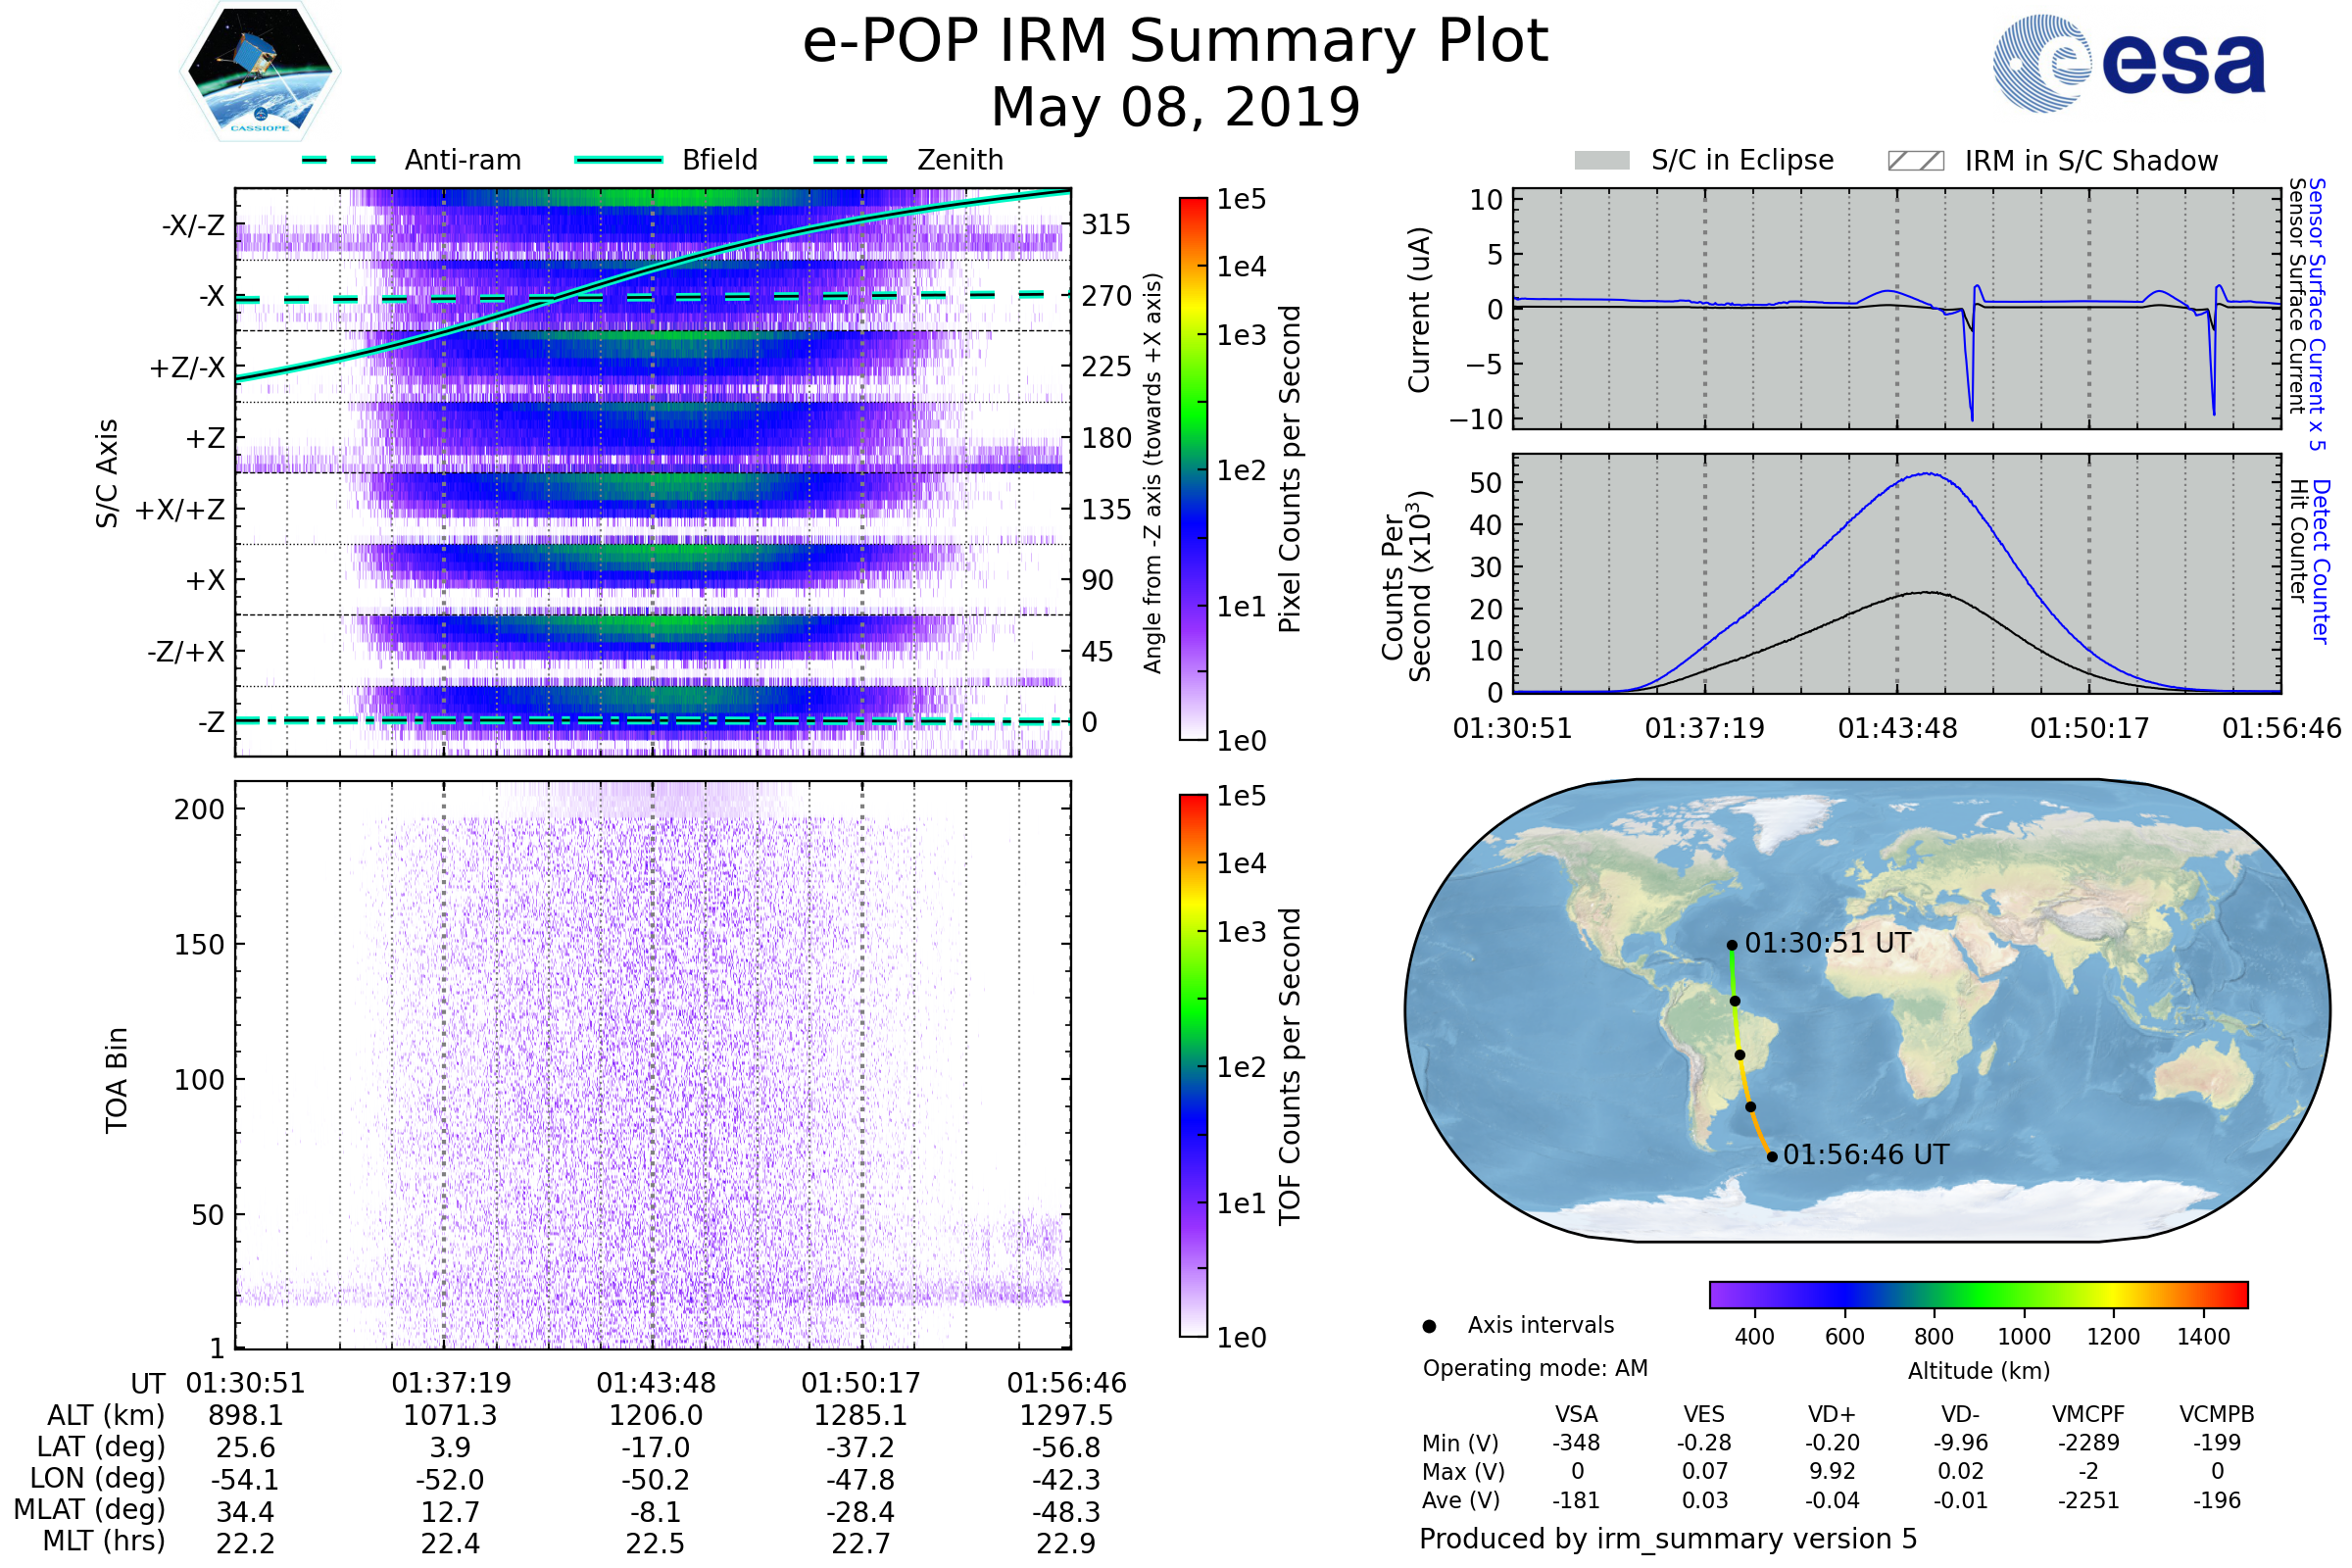Click the gray S/C in Eclipse legend swatch
The width and height of the screenshot is (2352, 1568).
click(x=1601, y=161)
